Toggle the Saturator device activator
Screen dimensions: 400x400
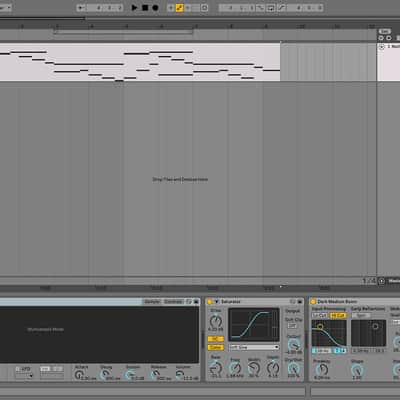click(x=210, y=302)
